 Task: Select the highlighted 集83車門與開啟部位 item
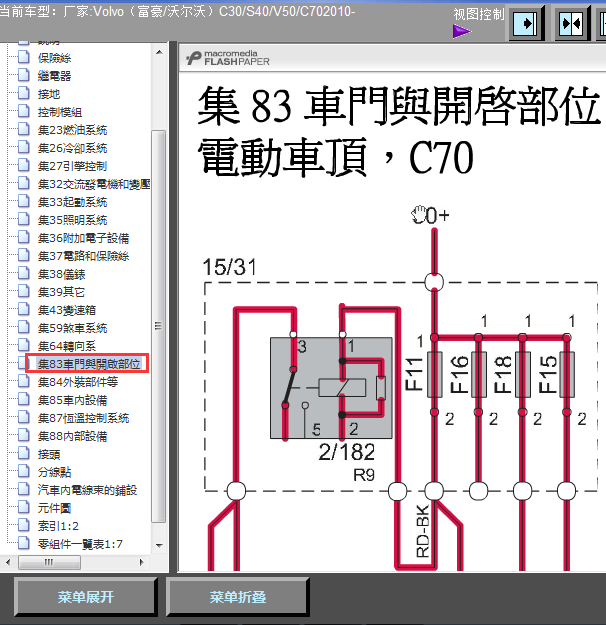(89, 364)
